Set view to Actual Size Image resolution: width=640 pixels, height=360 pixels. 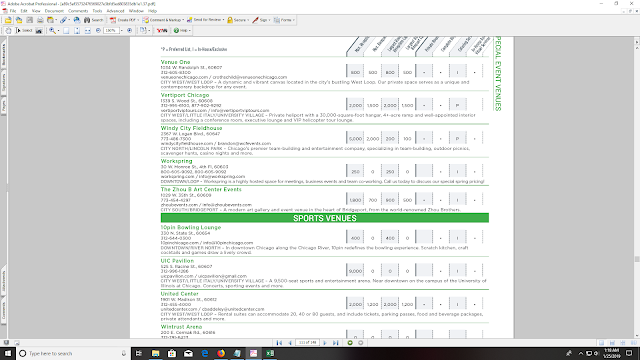[x=66, y=31]
